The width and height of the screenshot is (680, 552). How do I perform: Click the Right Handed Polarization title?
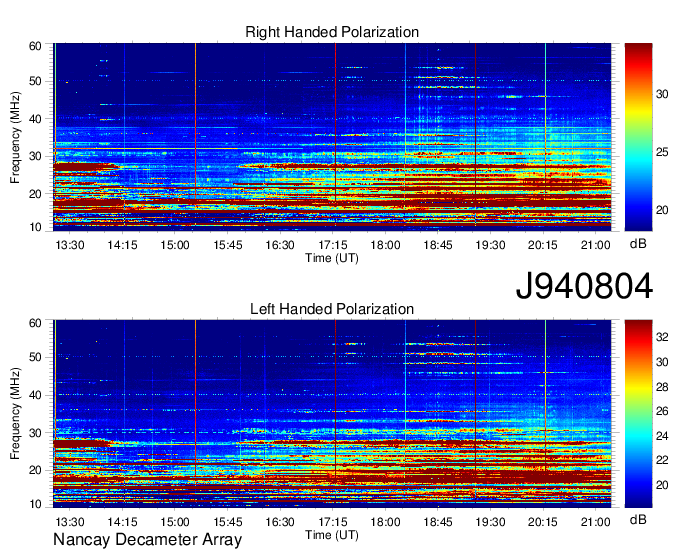click(x=332, y=32)
